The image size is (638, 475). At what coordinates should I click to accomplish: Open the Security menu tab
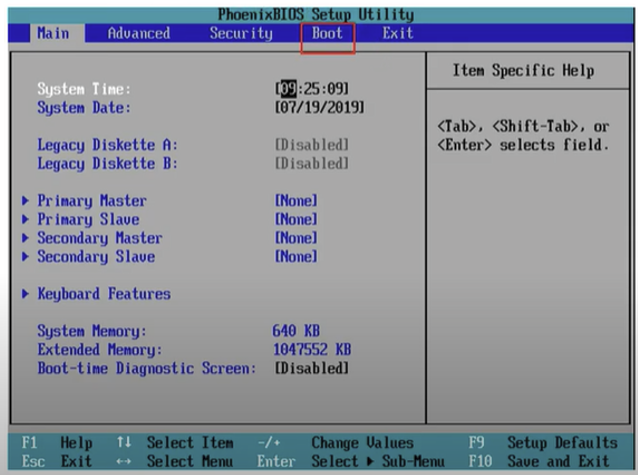coord(241,33)
